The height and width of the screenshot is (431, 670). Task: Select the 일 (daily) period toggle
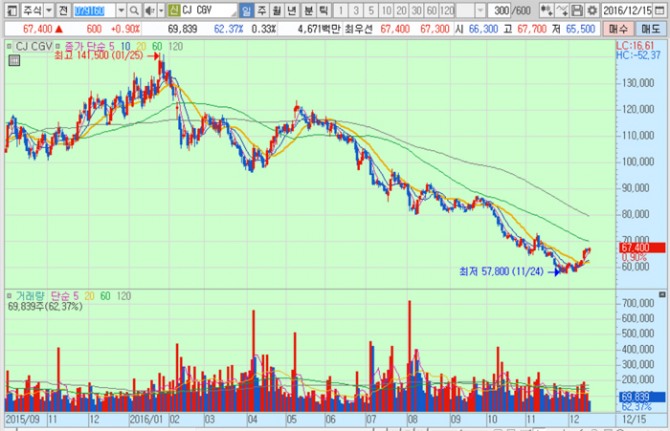(247, 11)
